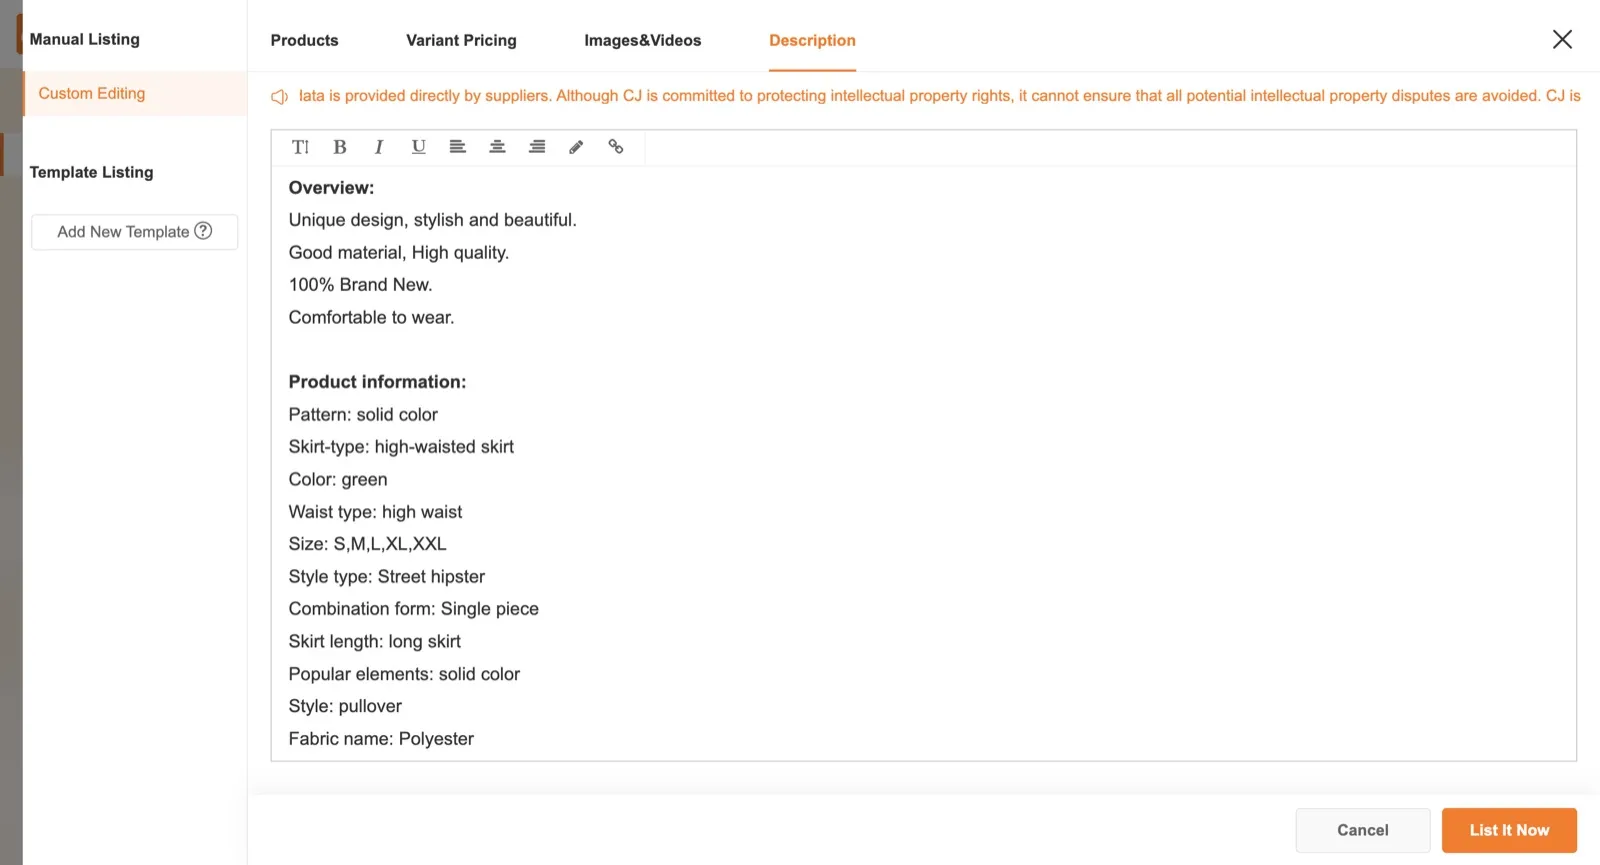This screenshot has width=1600, height=865.
Task: Choose Custom Editing in the sidebar
Action: (x=135, y=93)
